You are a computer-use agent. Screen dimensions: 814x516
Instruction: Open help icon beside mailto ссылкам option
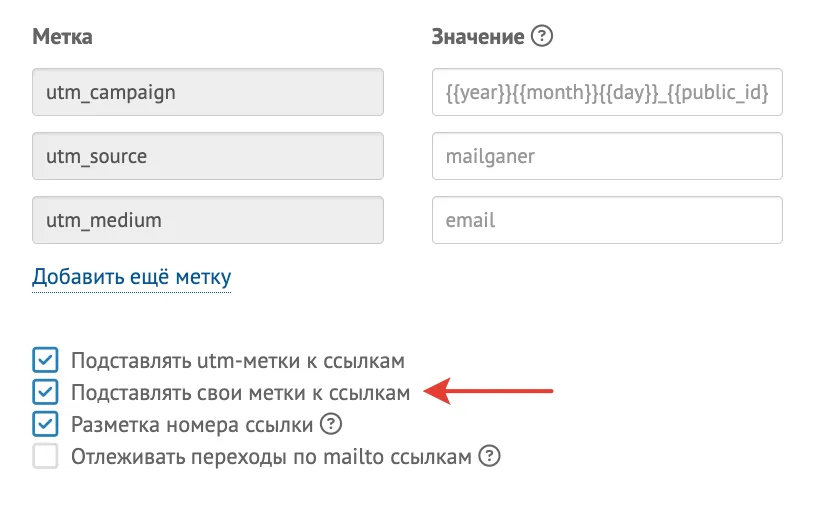[x=489, y=456]
